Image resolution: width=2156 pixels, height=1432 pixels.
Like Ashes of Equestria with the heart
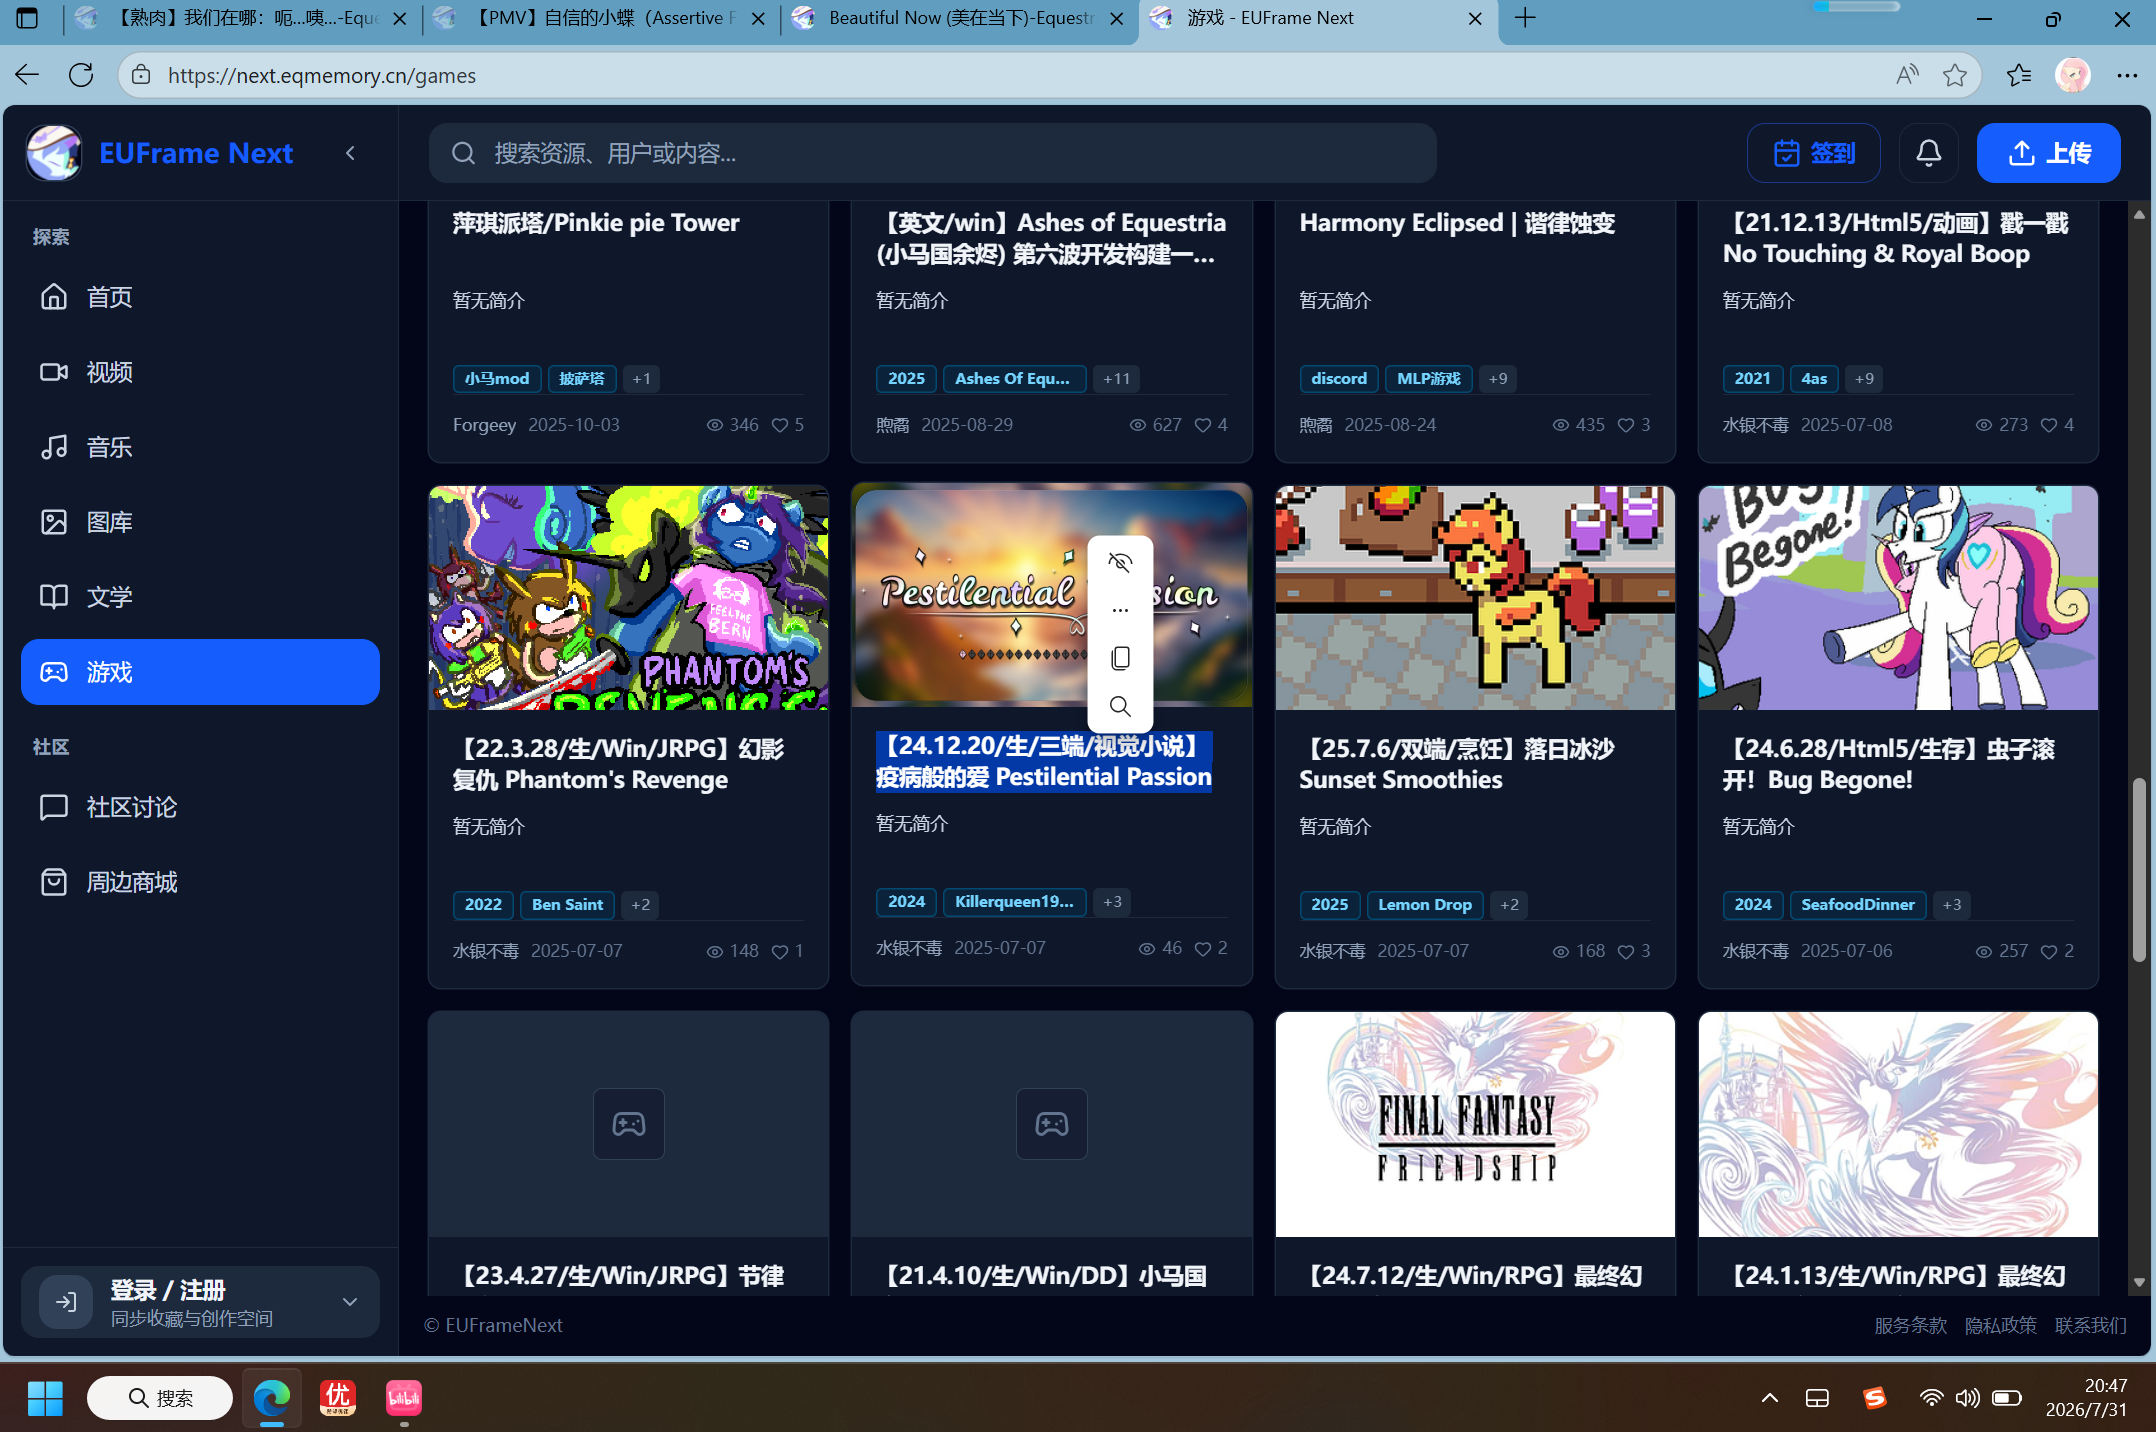click(x=1203, y=425)
